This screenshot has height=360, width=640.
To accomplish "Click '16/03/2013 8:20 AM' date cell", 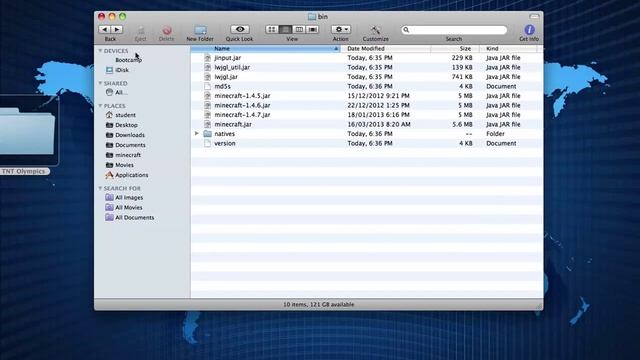I will (x=379, y=124).
